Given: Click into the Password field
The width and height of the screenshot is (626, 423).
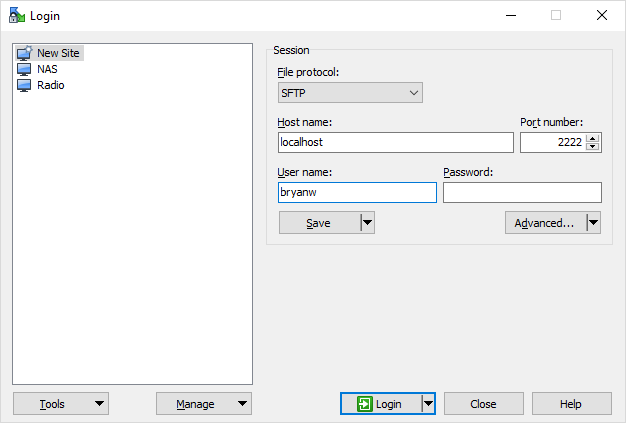Looking at the screenshot, I should coord(522,193).
